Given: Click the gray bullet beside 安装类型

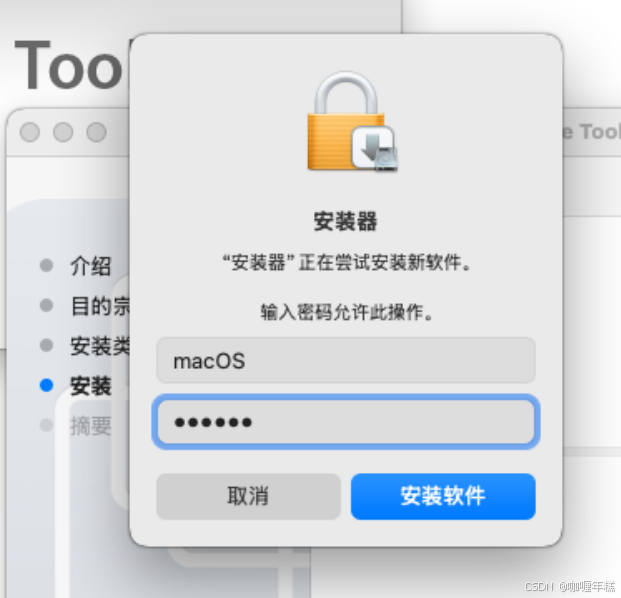Looking at the screenshot, I should point(47,345).
